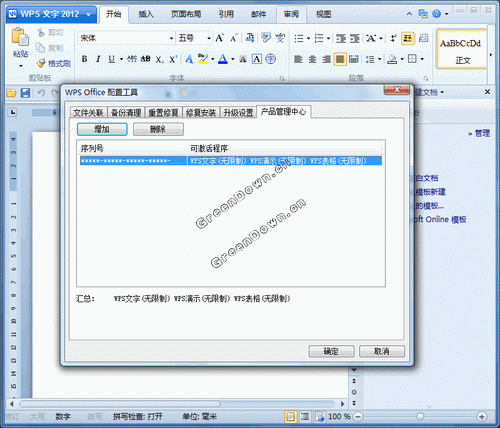This screenshot has width=500, height=428.
Task: Open the 升级设置 tab in config dialog
Action: (x=238, y=113)
